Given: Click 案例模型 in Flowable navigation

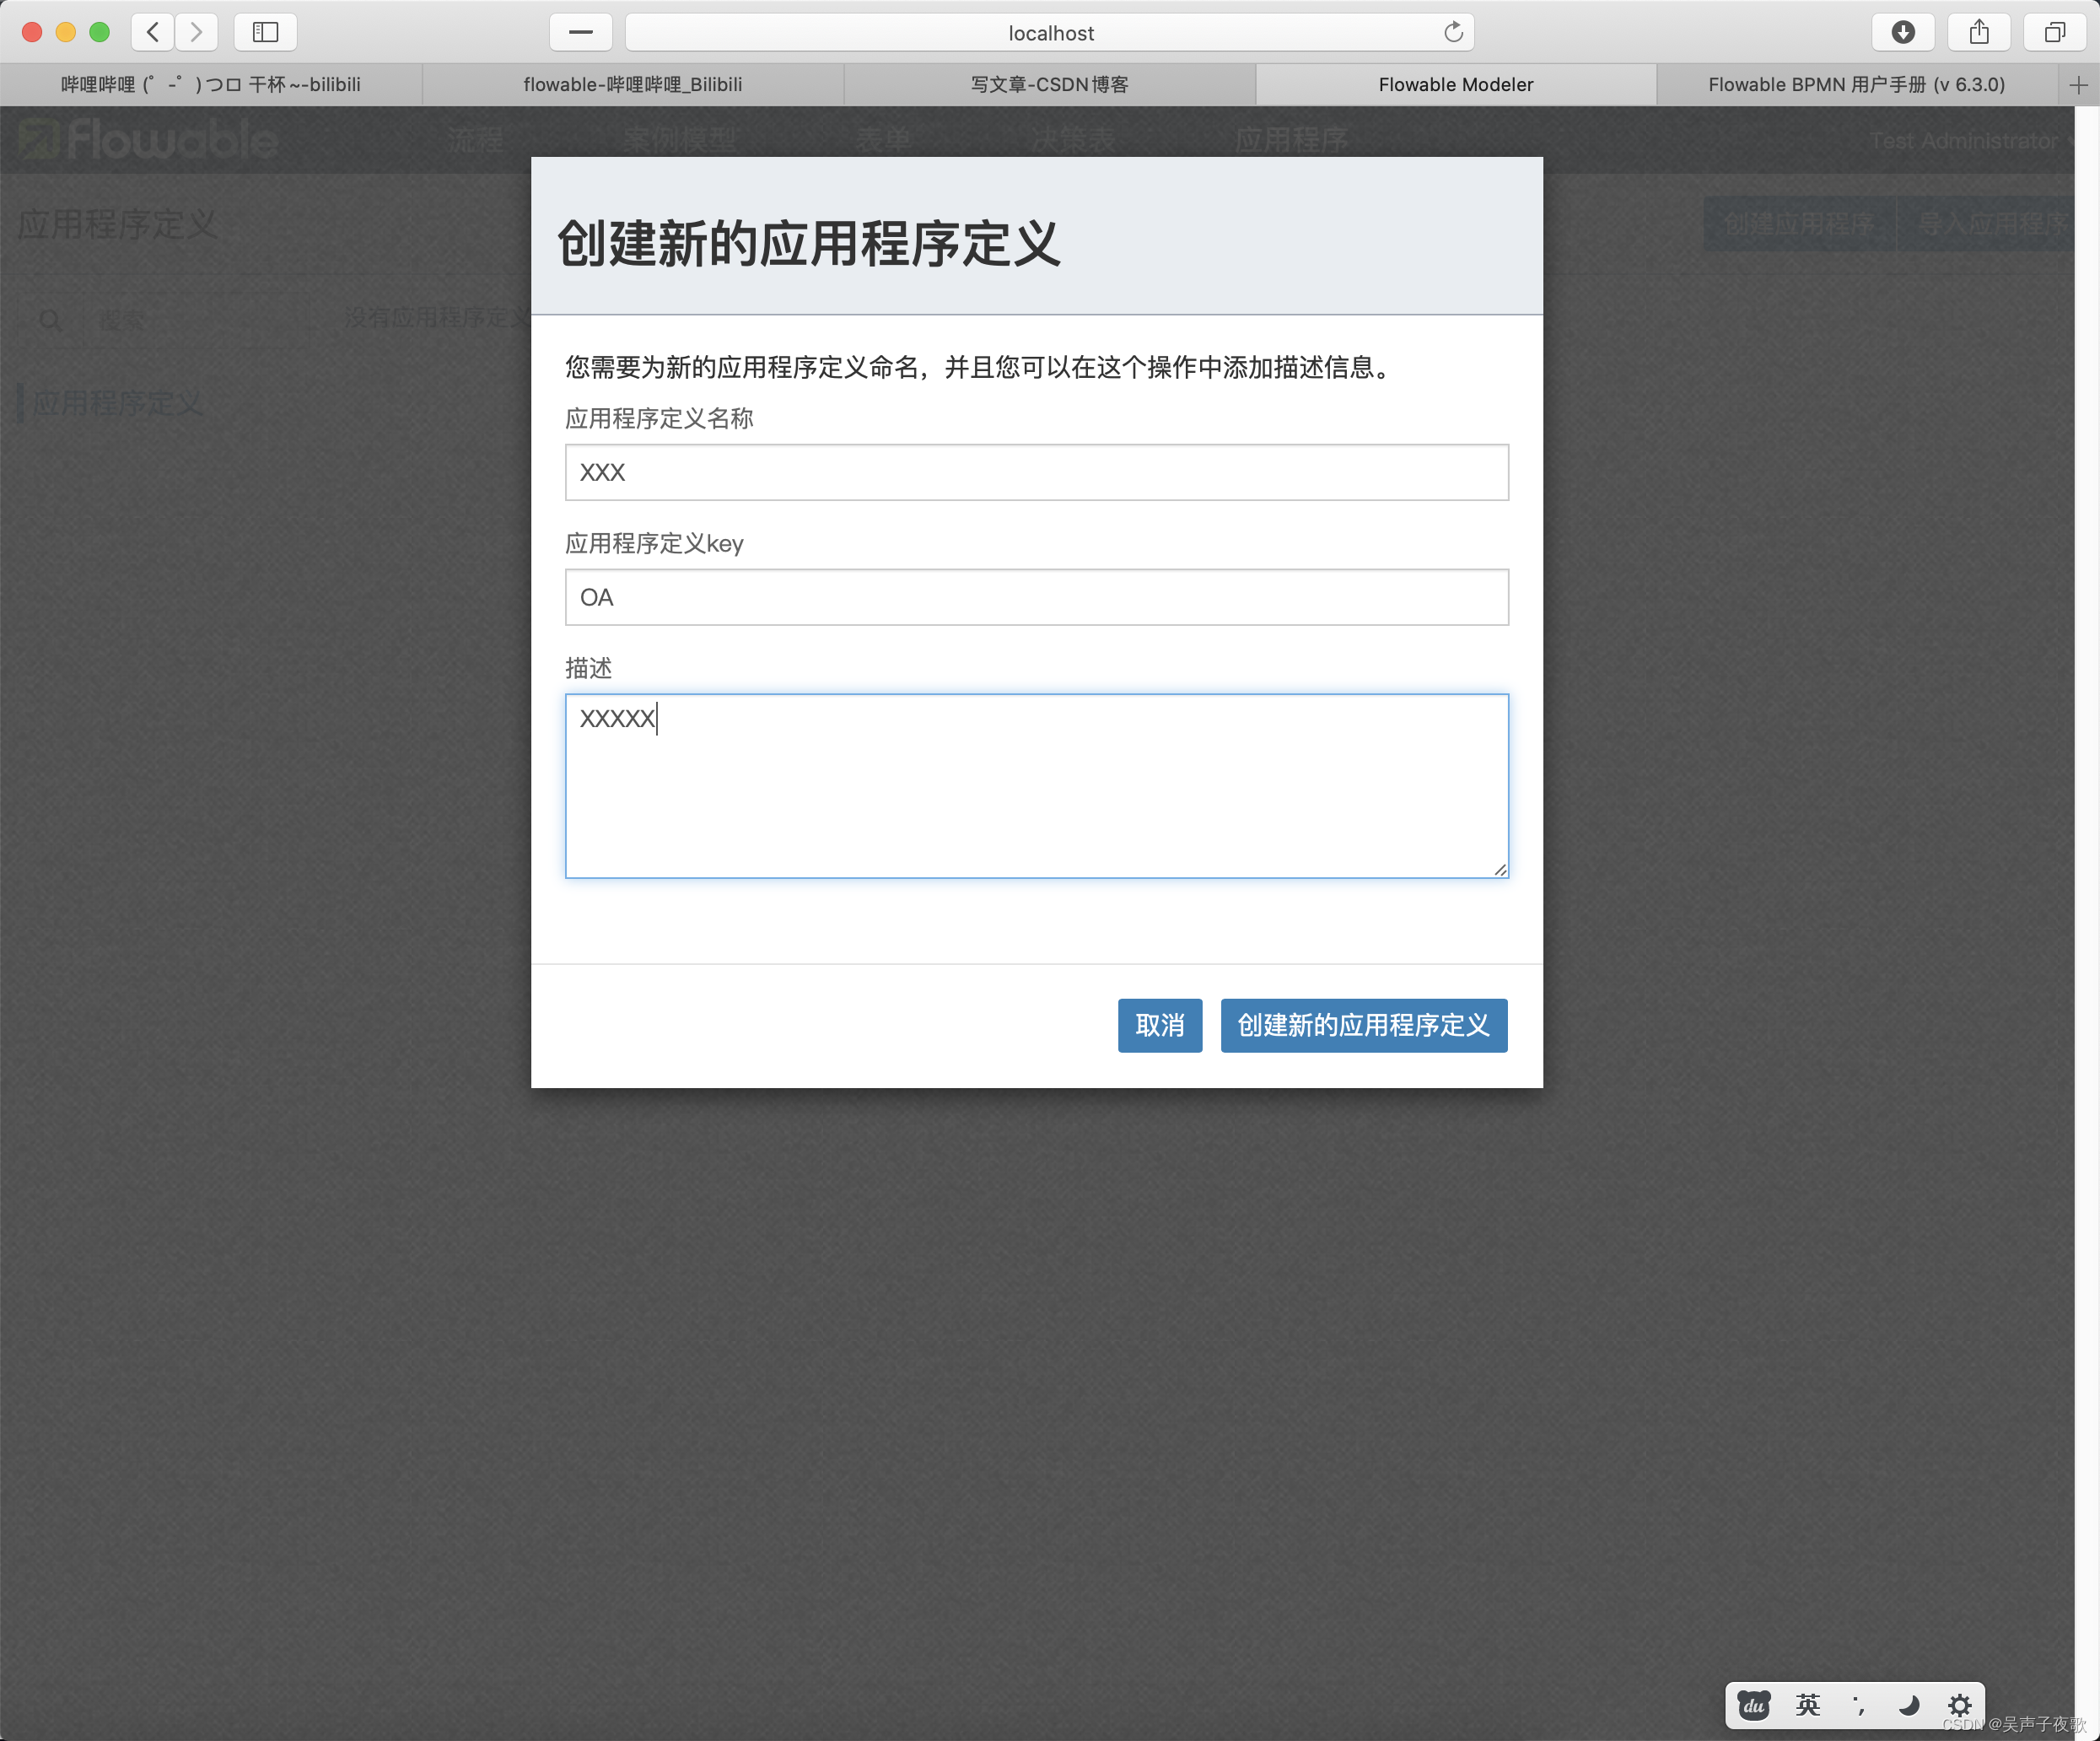Looking at the screenshot, I should pos(679,140).
